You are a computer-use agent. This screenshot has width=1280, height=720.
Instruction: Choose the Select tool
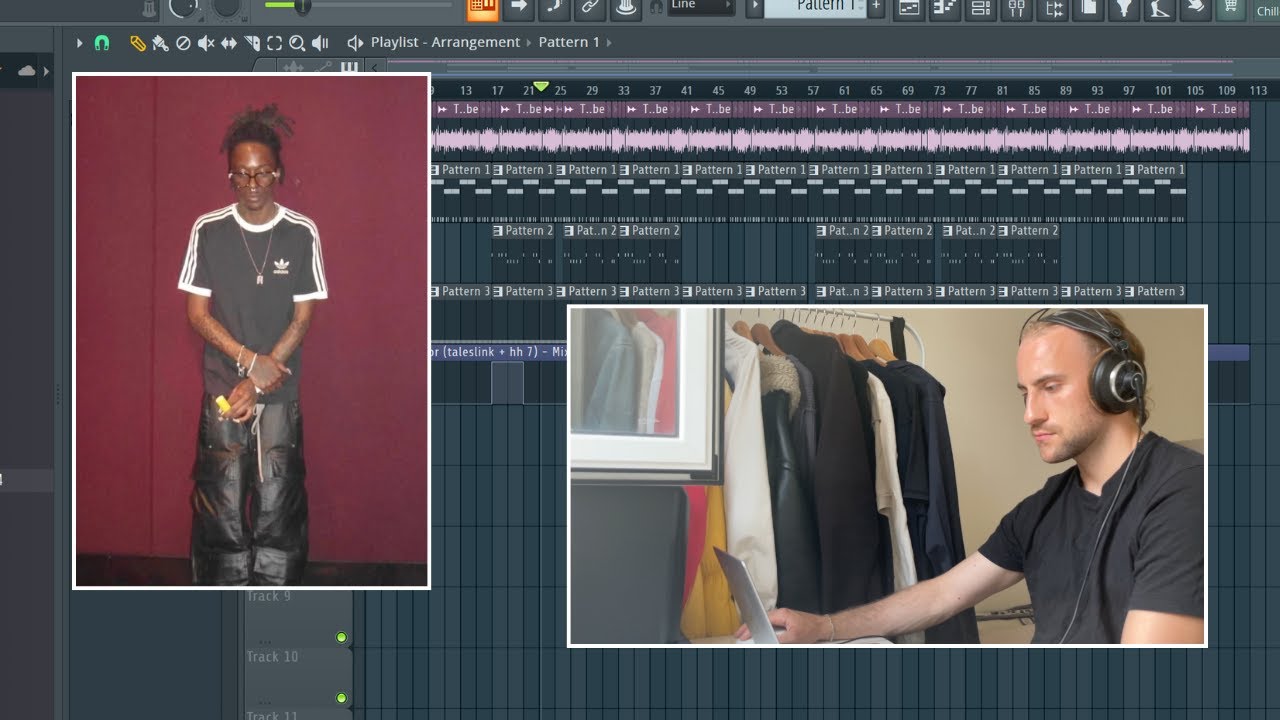pos(274,43)
